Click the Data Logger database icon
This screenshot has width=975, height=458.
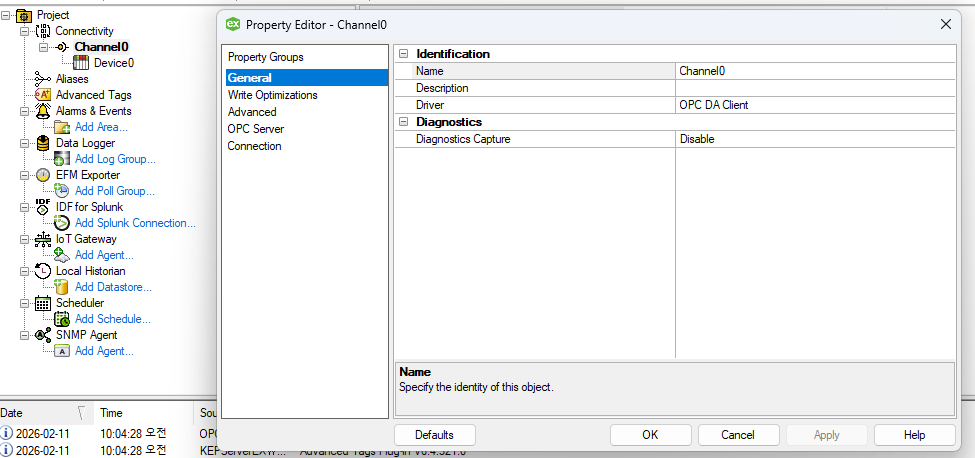(43, 143)
